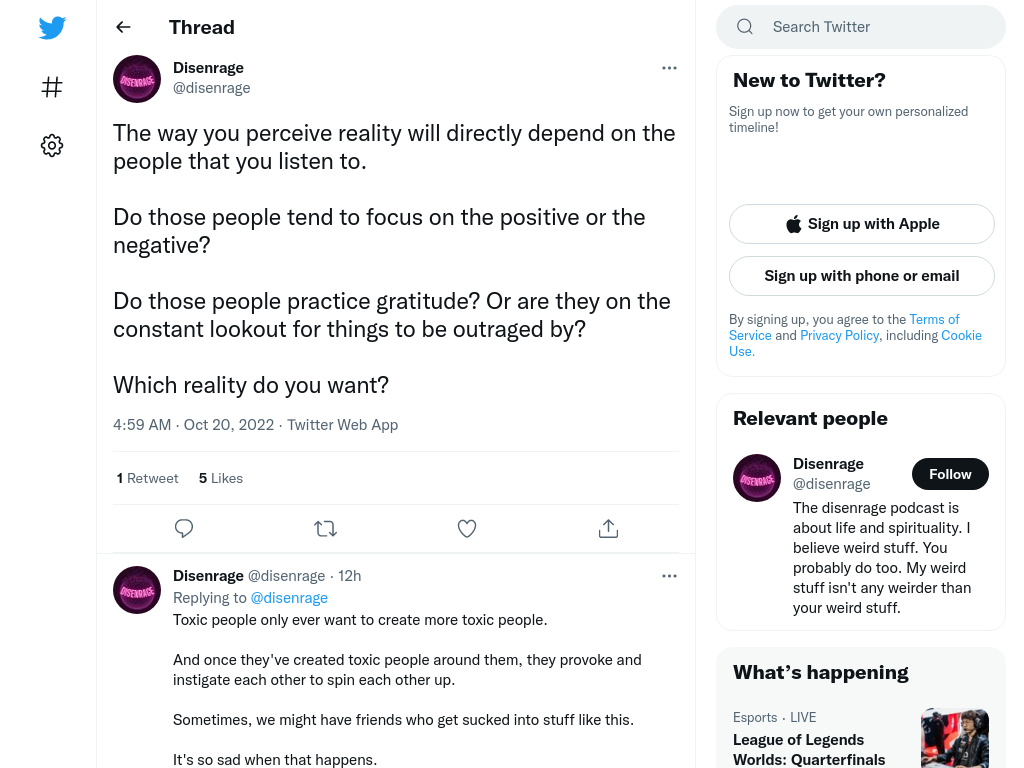Sign up with Apple

click(x=861, y=224)
